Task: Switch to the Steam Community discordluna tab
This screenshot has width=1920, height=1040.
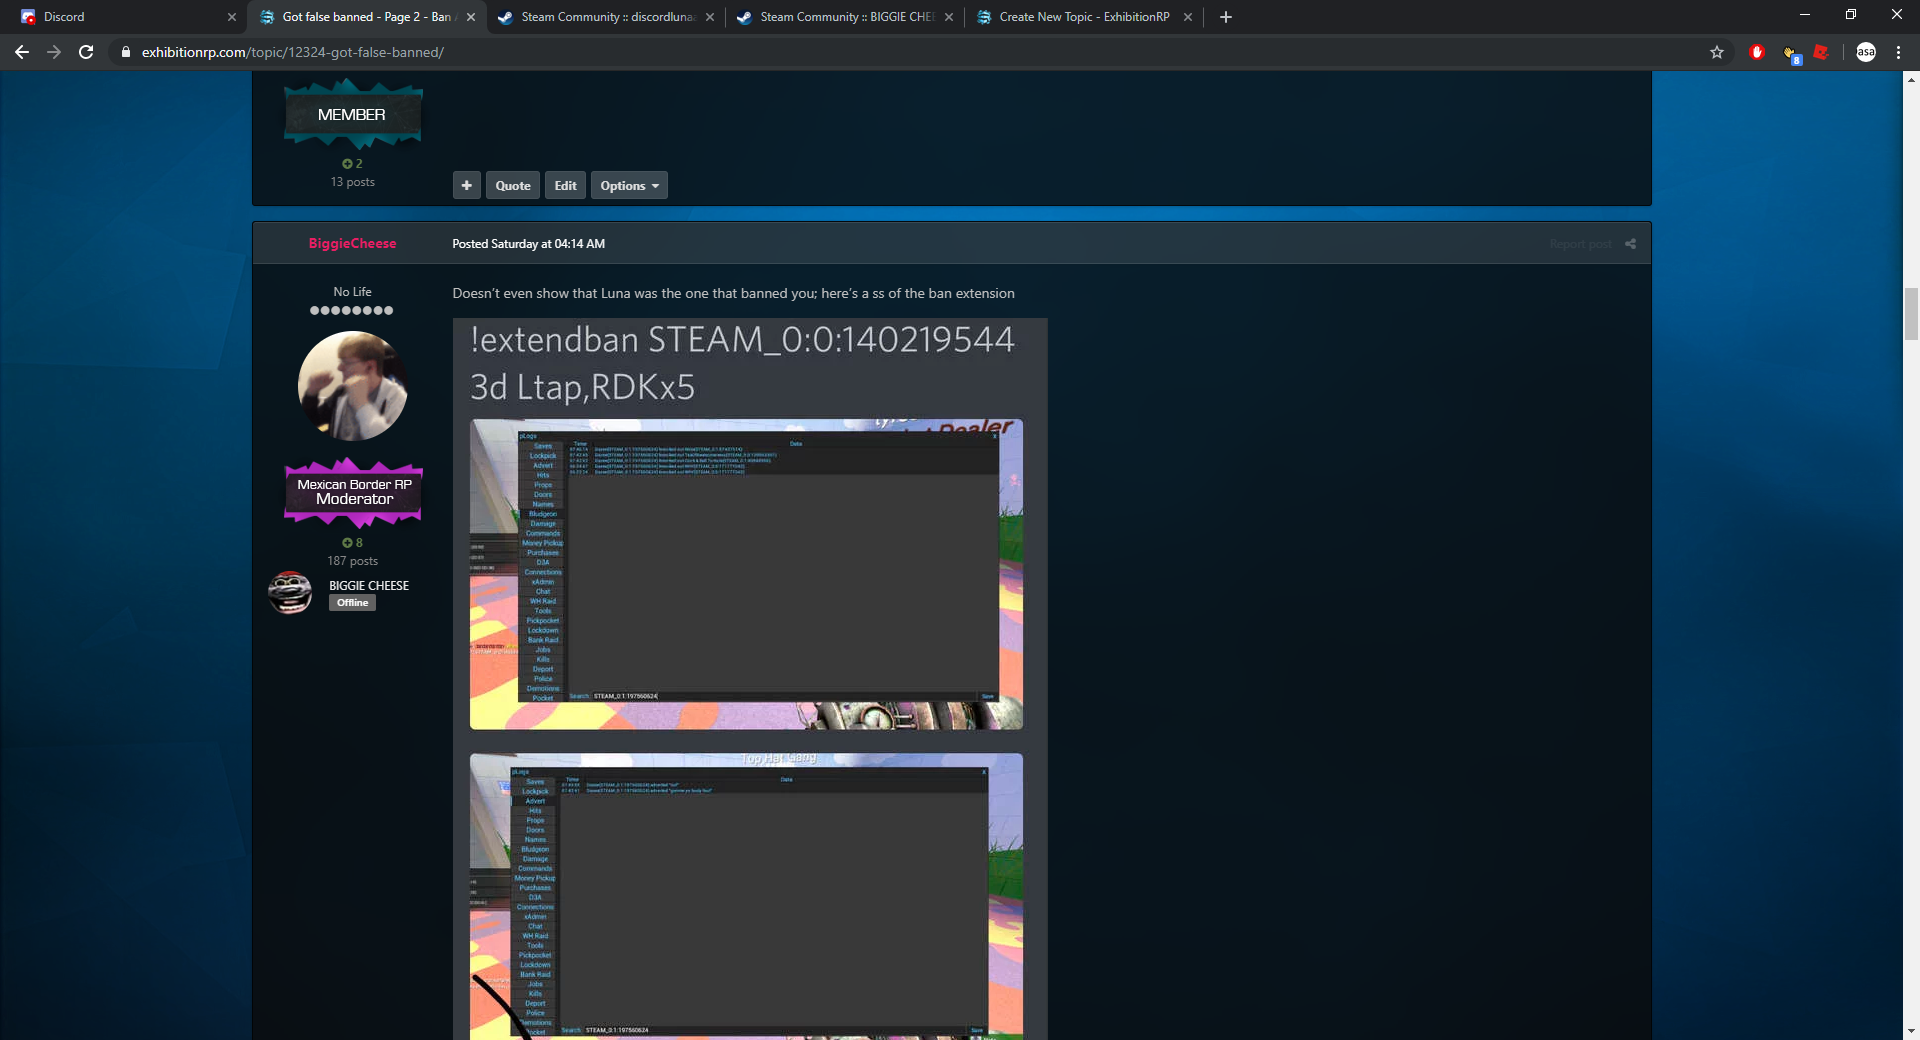Action: coord(605,17)
